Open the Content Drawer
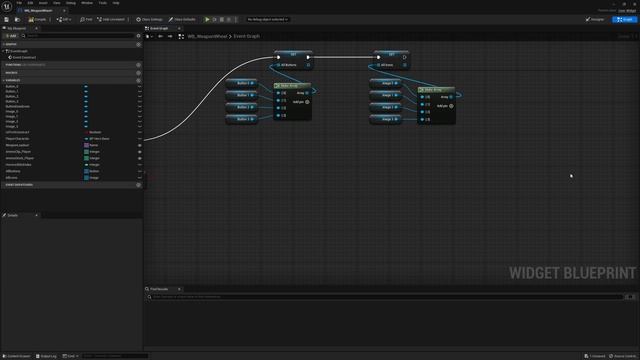The image size is (640, 360). [17, 356]
